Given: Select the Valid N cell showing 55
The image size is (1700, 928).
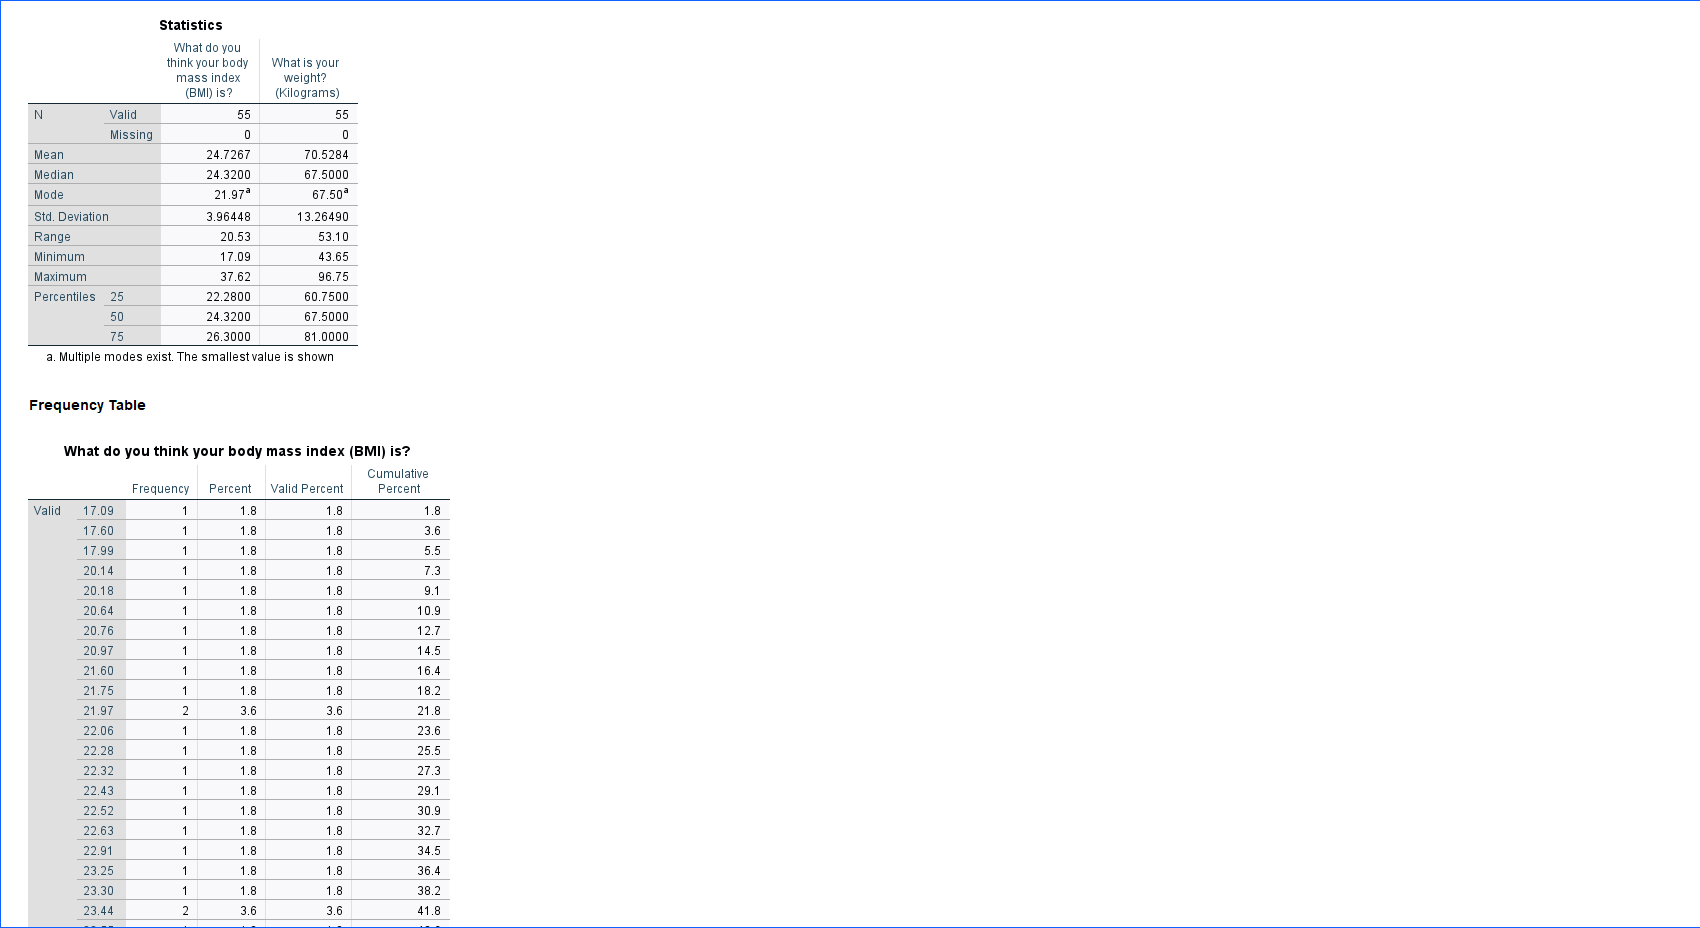Looking at the screenshot, I should [x=240, y=114].
